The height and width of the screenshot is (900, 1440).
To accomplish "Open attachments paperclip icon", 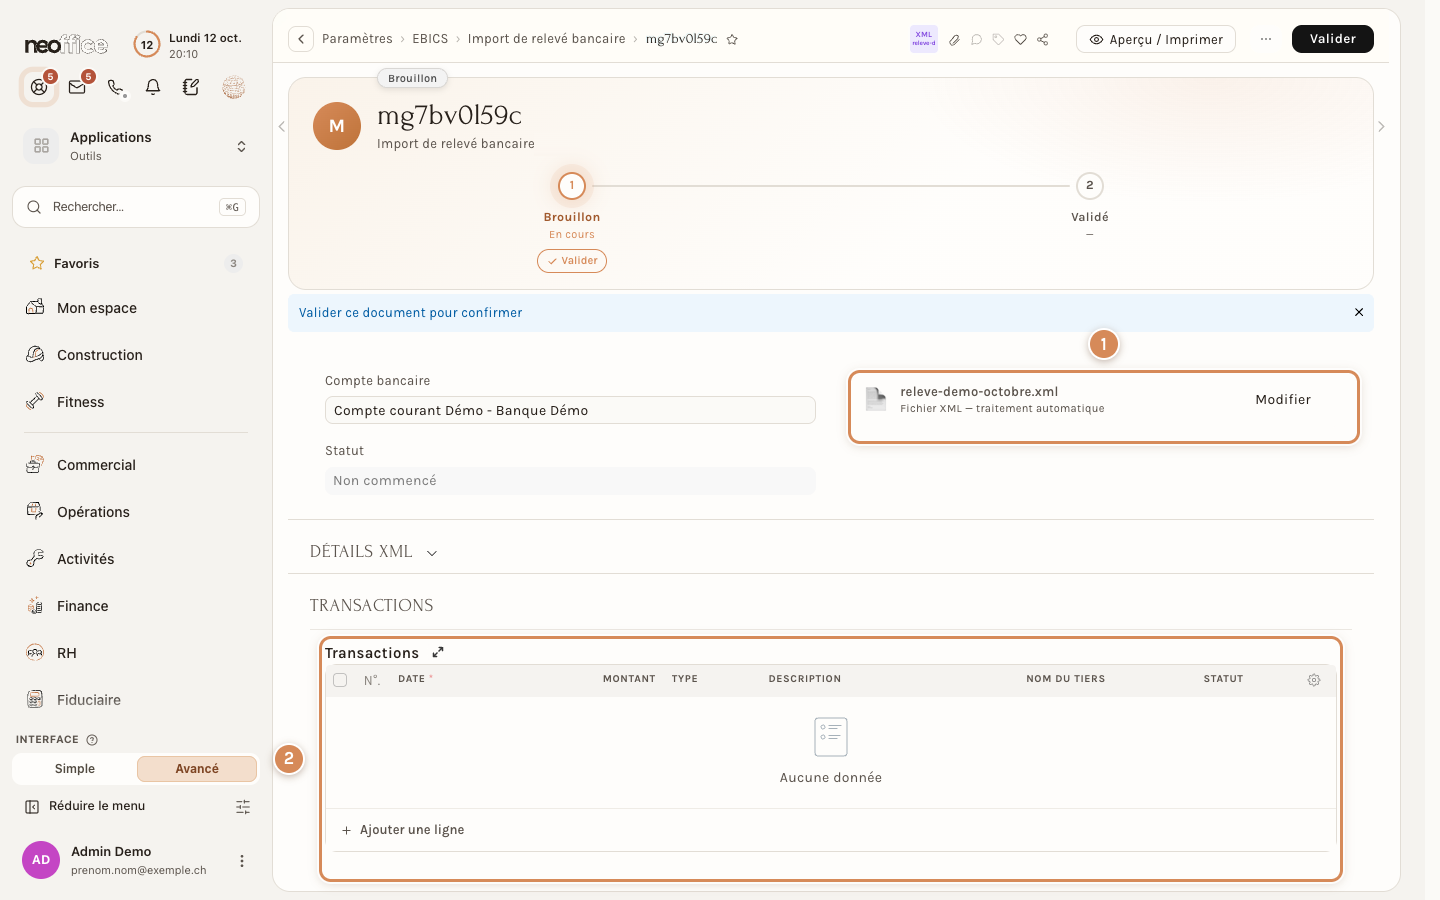I will coord(954,40).
